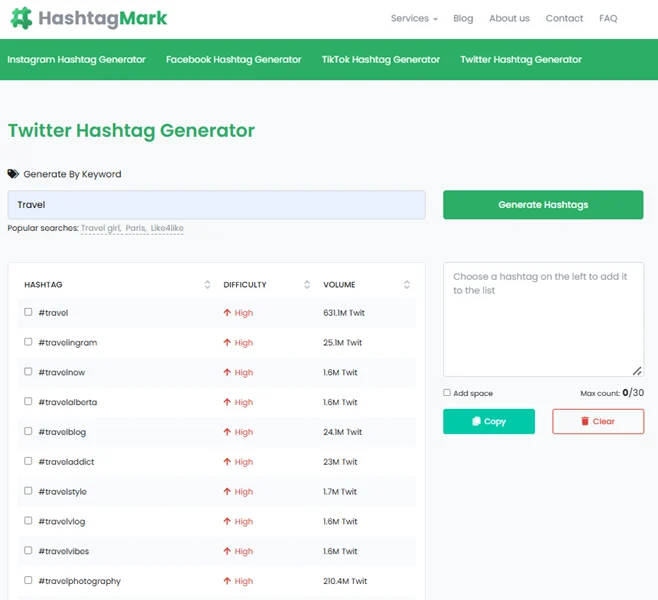Select Twitter Hashtag Generator tab
Screen dimensions: 658x600
click(521, 60)
